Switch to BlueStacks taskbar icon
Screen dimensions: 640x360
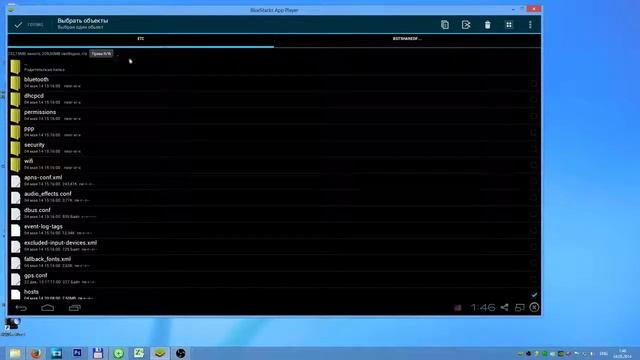pos(160,353)
